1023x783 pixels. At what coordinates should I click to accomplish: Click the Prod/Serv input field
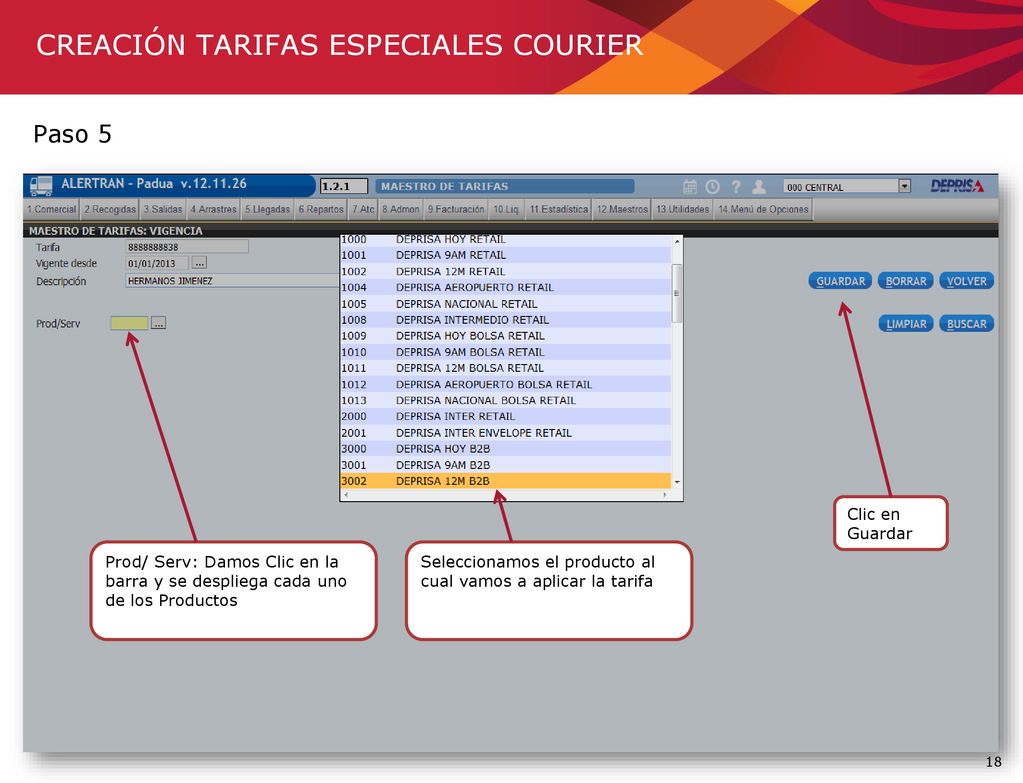click(129, 323)
